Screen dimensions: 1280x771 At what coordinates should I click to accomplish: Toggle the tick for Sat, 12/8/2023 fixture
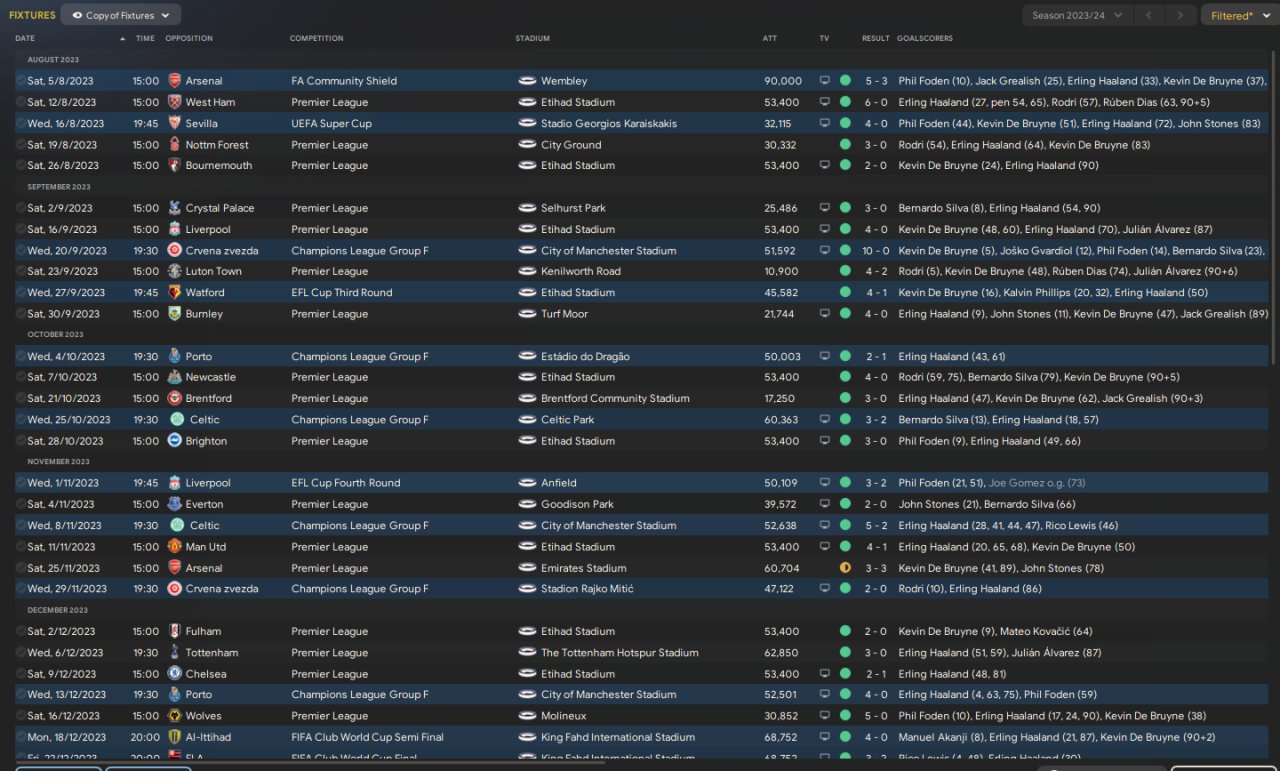(21, 102)
